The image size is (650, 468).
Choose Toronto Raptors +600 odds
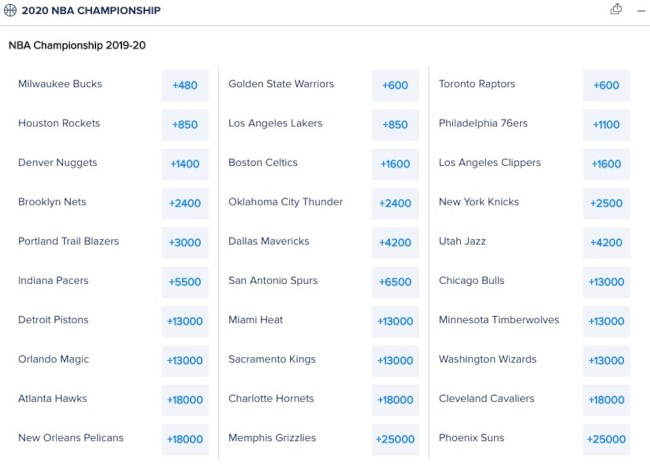coord(606,85)
